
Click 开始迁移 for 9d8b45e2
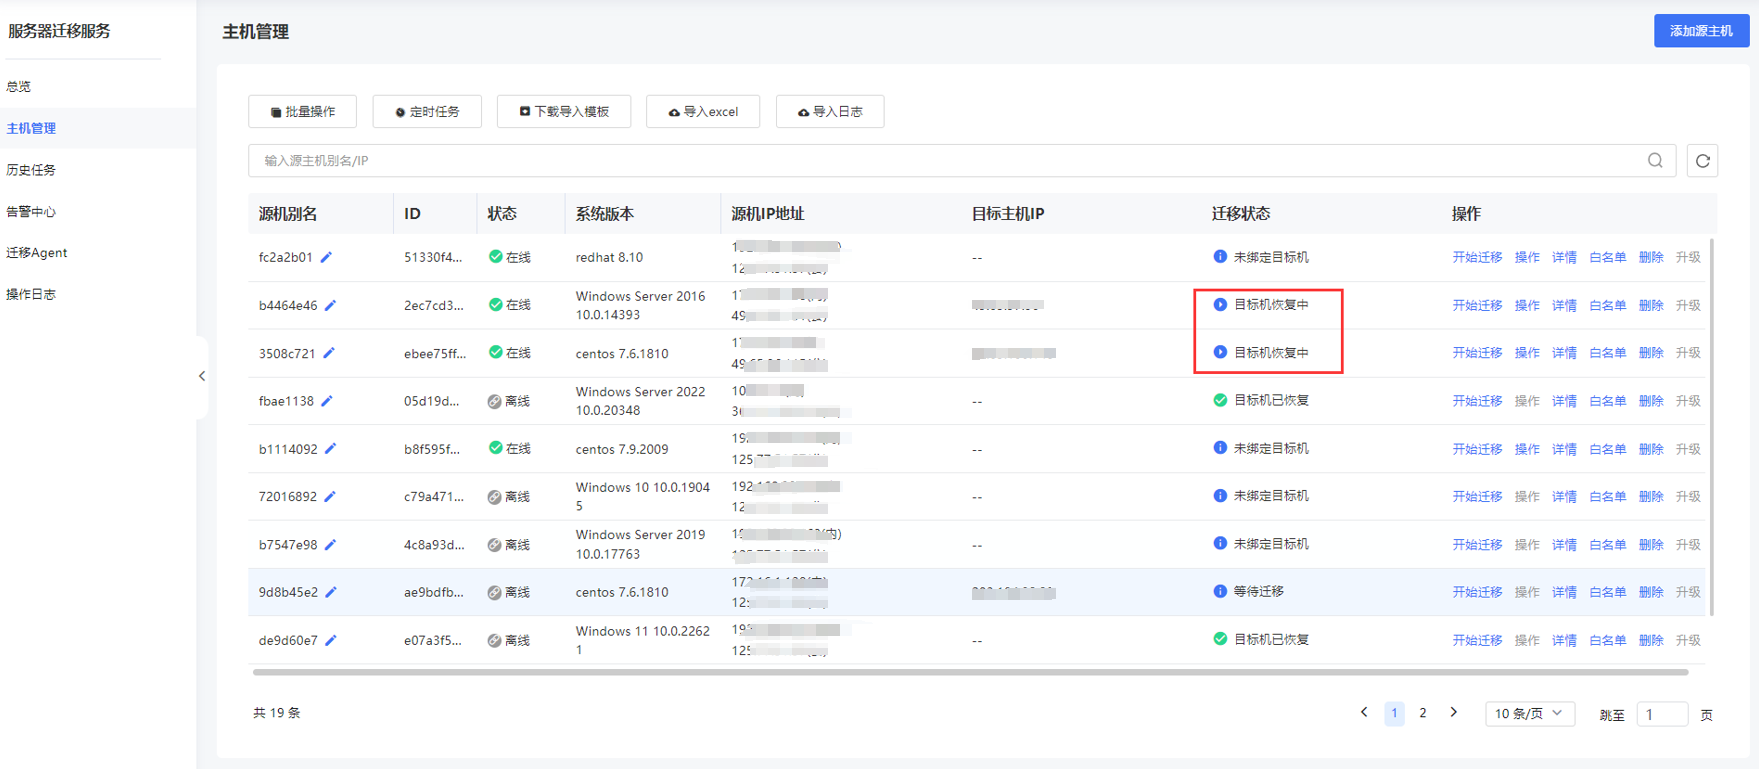click(x=1477, y=592)
